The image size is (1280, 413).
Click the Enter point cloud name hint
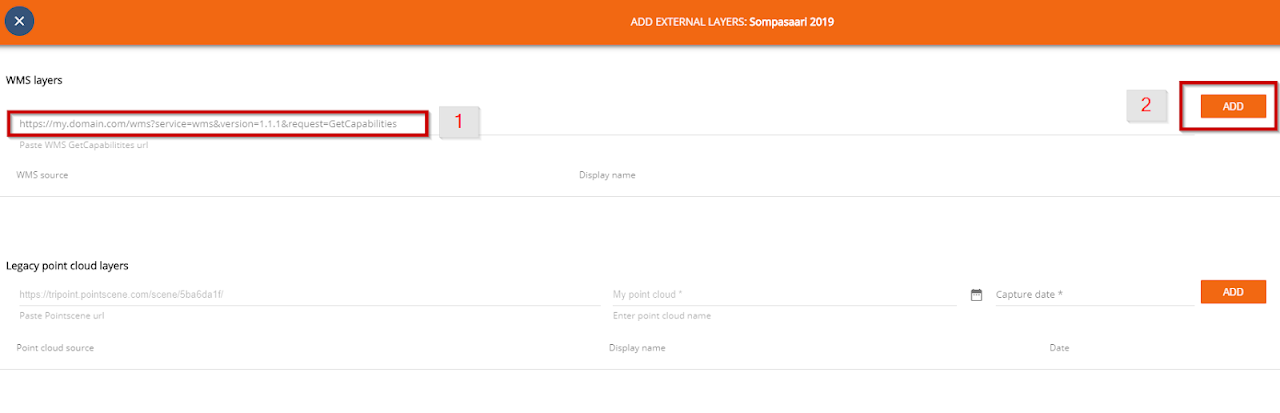[662, 316]
